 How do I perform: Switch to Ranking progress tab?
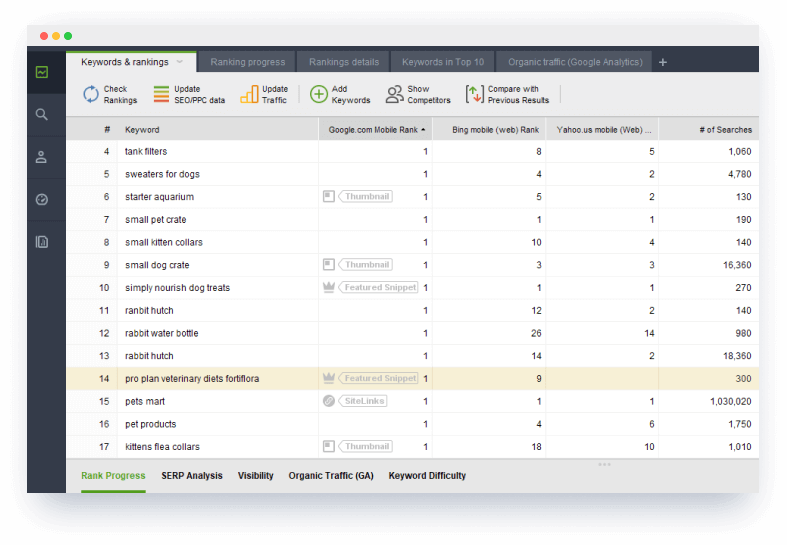(247, 62)
